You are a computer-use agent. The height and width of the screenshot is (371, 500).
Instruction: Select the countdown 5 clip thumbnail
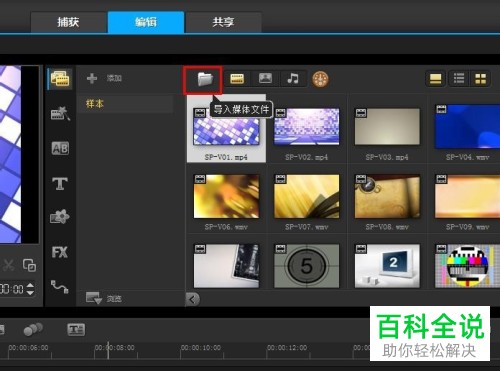(x=307, y=266)
